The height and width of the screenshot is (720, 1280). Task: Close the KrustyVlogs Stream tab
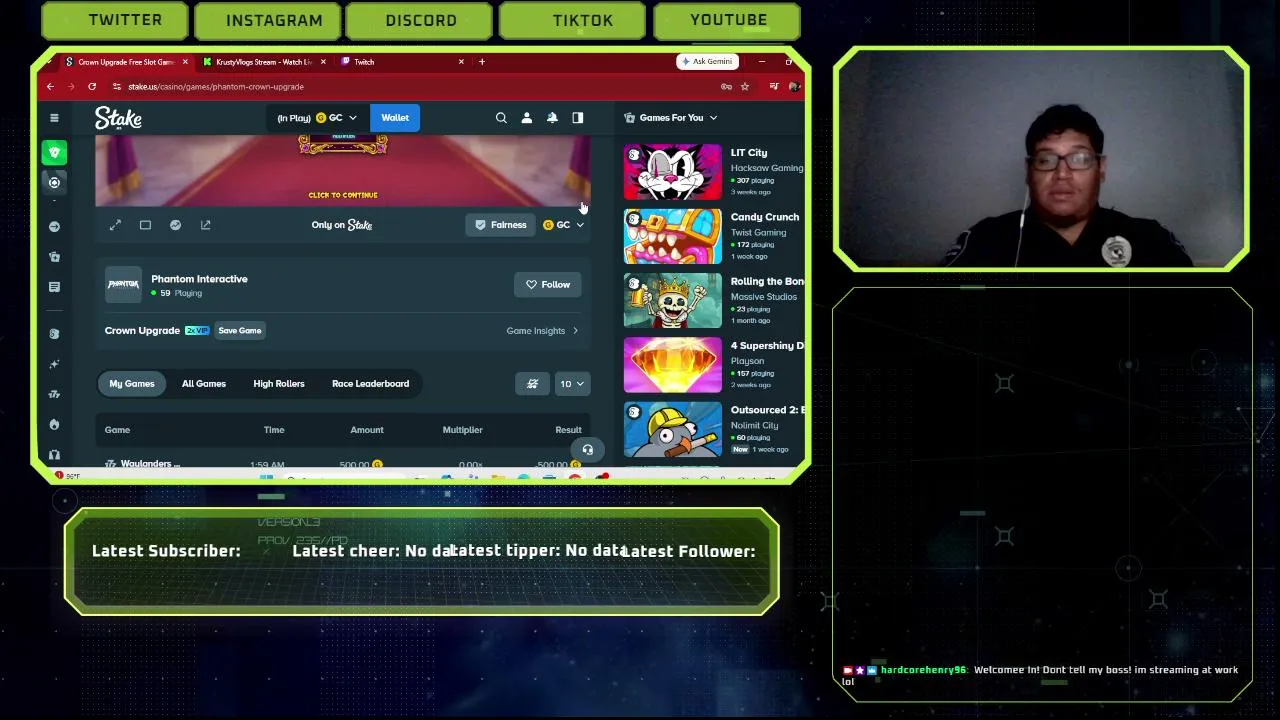323,62
